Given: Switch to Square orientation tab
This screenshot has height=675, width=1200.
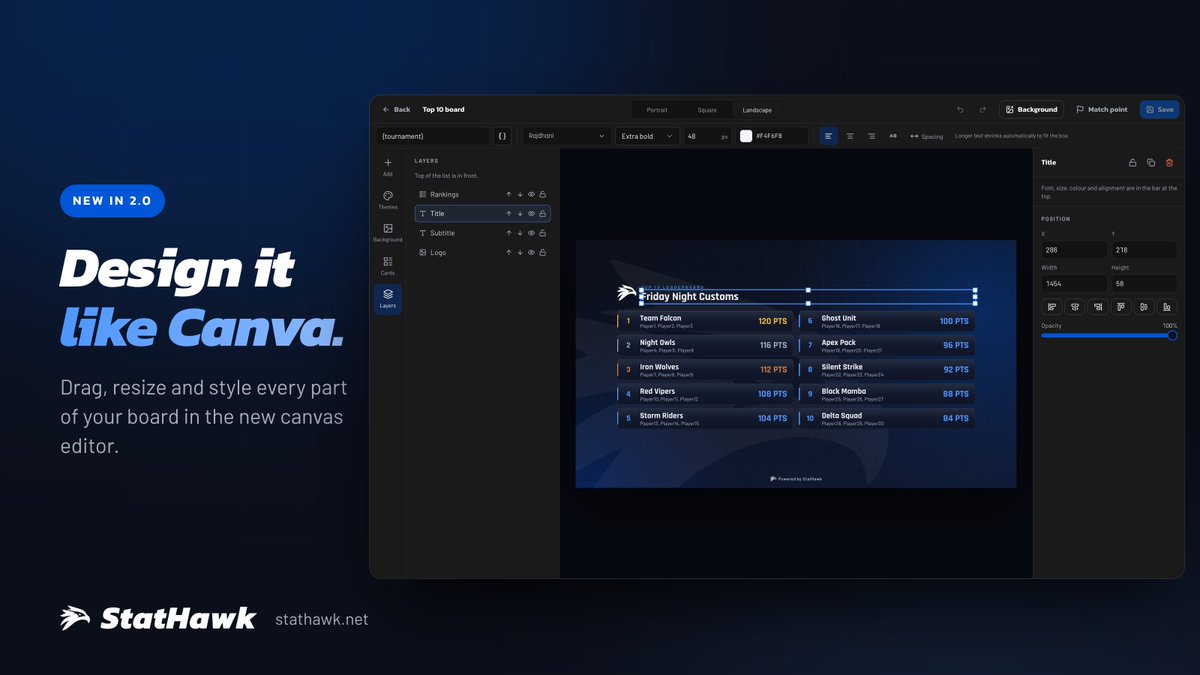Looking at the screenshot, I should coord(707,110).
